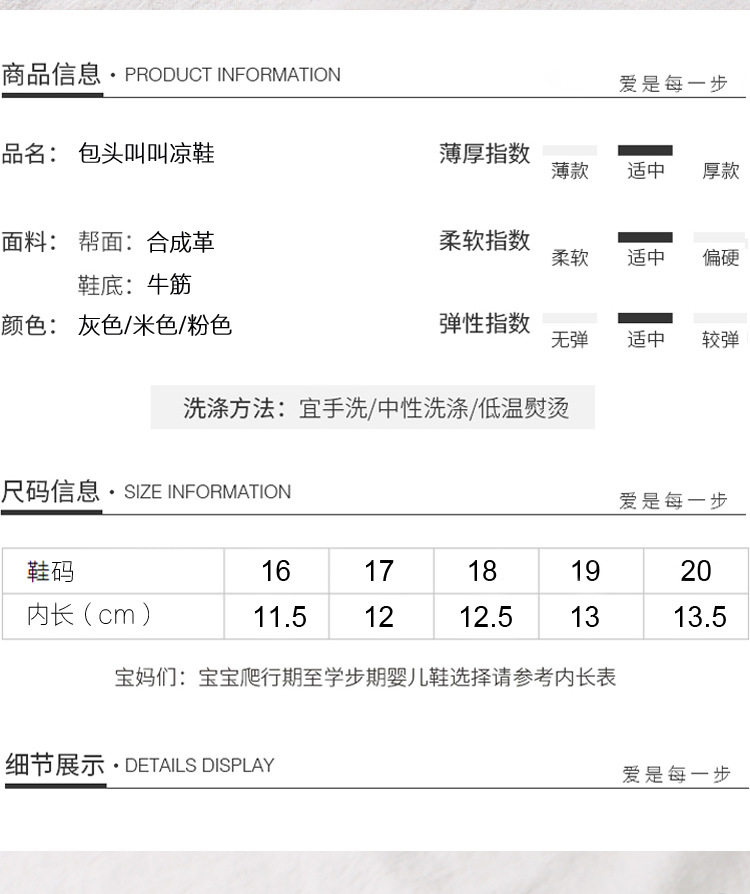This screenshot has width=750, height=894.
Task: Select product name 包头叫叫凉鞋
Action: click(146, 153)
